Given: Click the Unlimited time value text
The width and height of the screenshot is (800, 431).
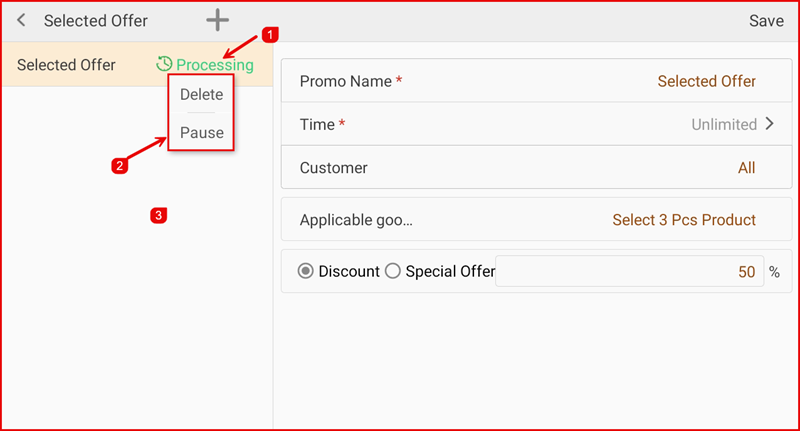Looking at the screenshot, I should point(724,125).
